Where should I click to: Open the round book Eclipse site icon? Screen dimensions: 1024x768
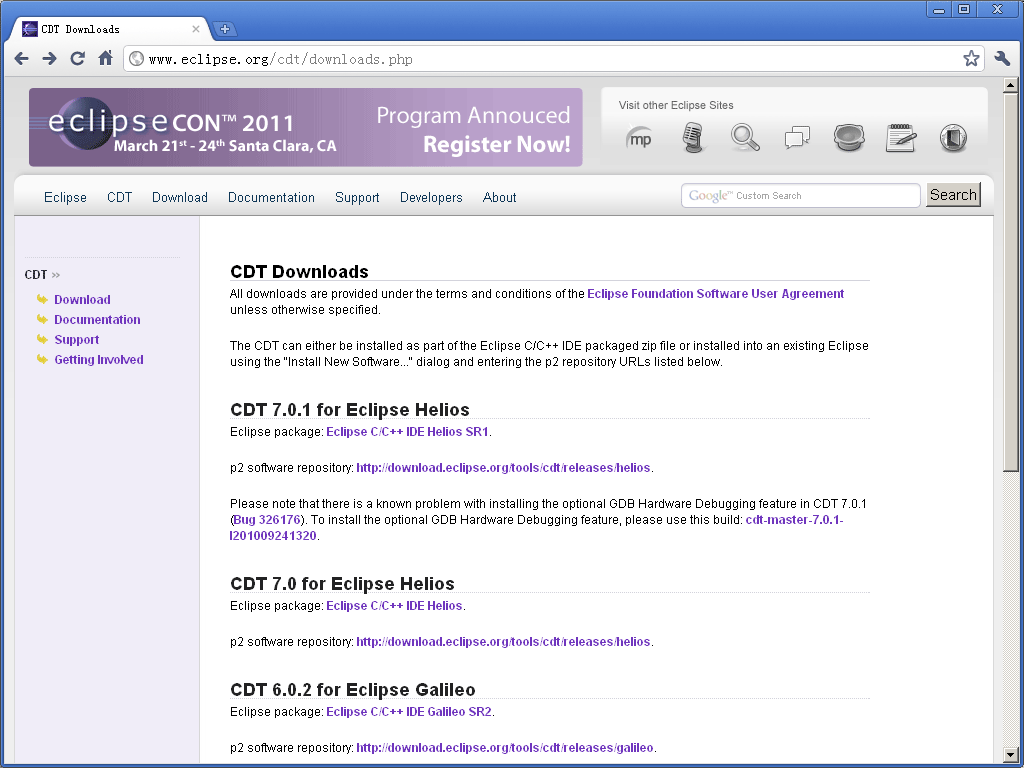pyautogui.click(x=953, y=138)
